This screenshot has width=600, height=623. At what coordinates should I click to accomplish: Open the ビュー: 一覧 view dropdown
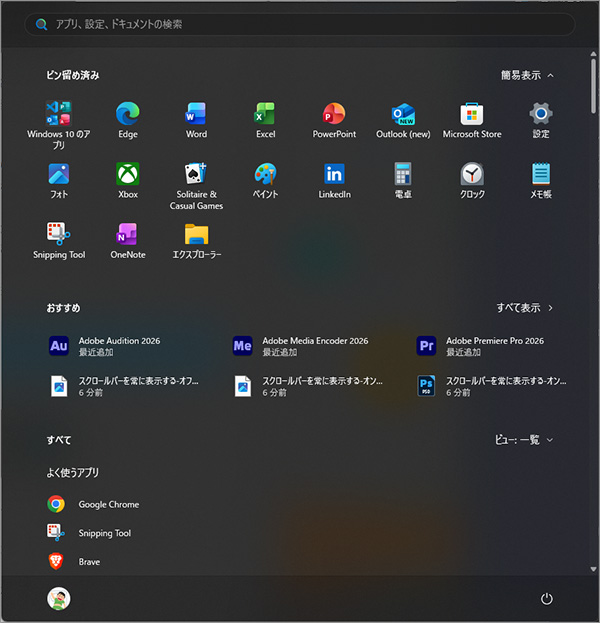tap(524, 440)
